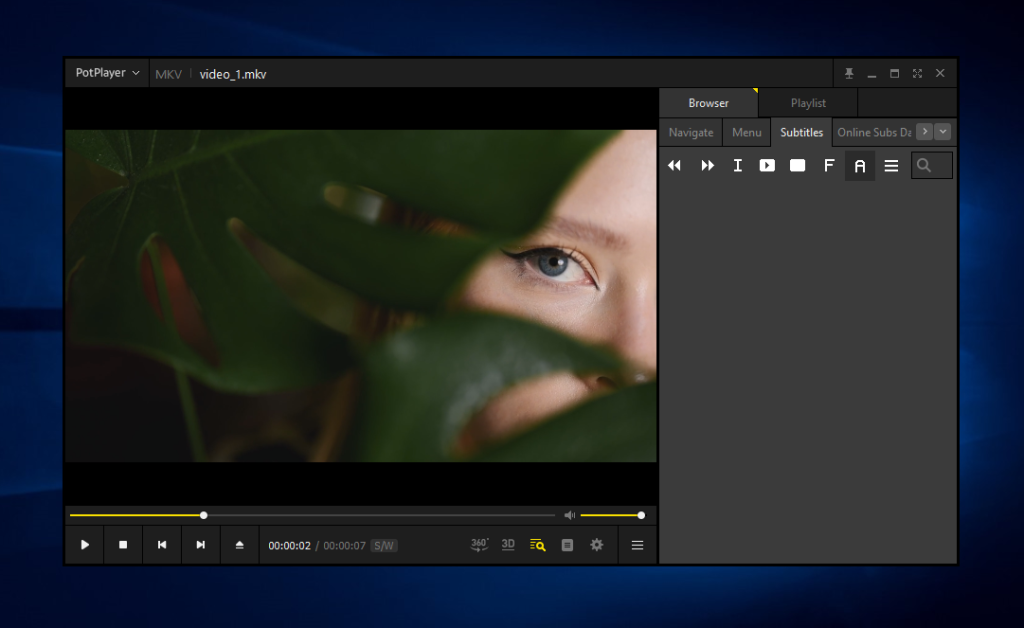Toggle 3D video mode

click(508, 545)
